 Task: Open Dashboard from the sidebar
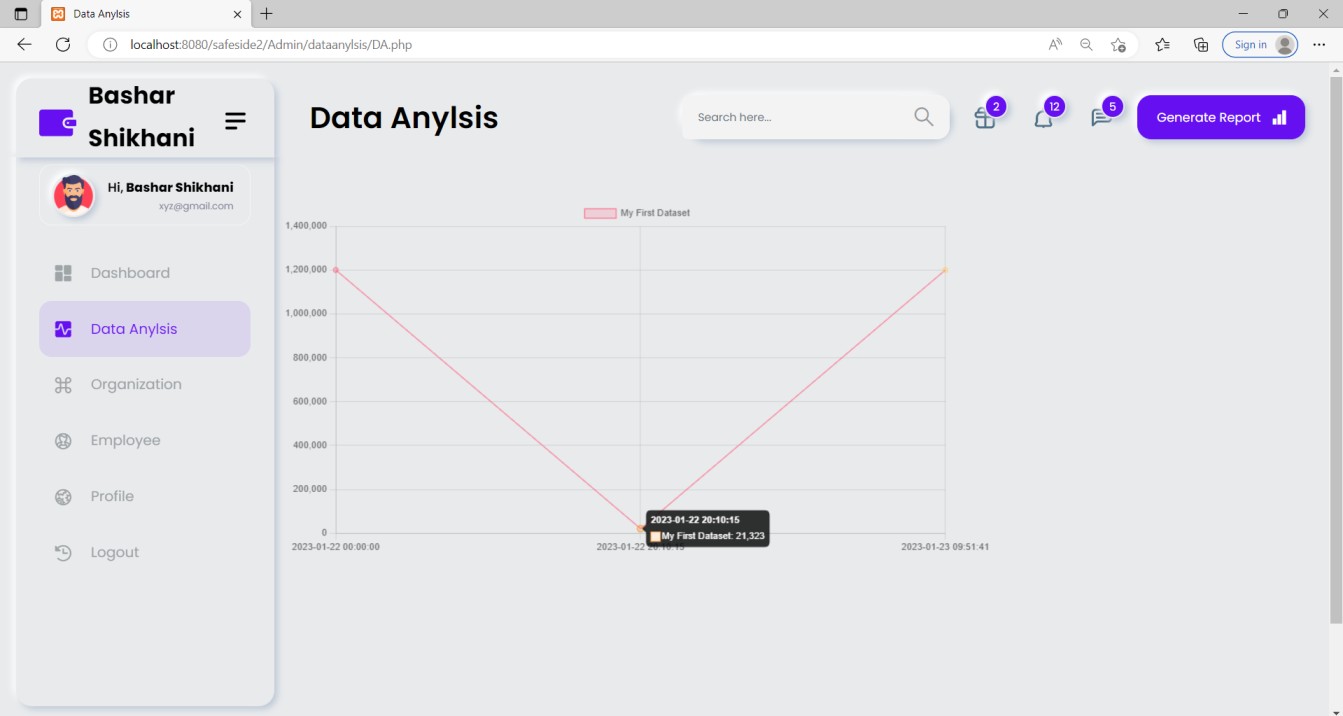[x=129, y=273]
